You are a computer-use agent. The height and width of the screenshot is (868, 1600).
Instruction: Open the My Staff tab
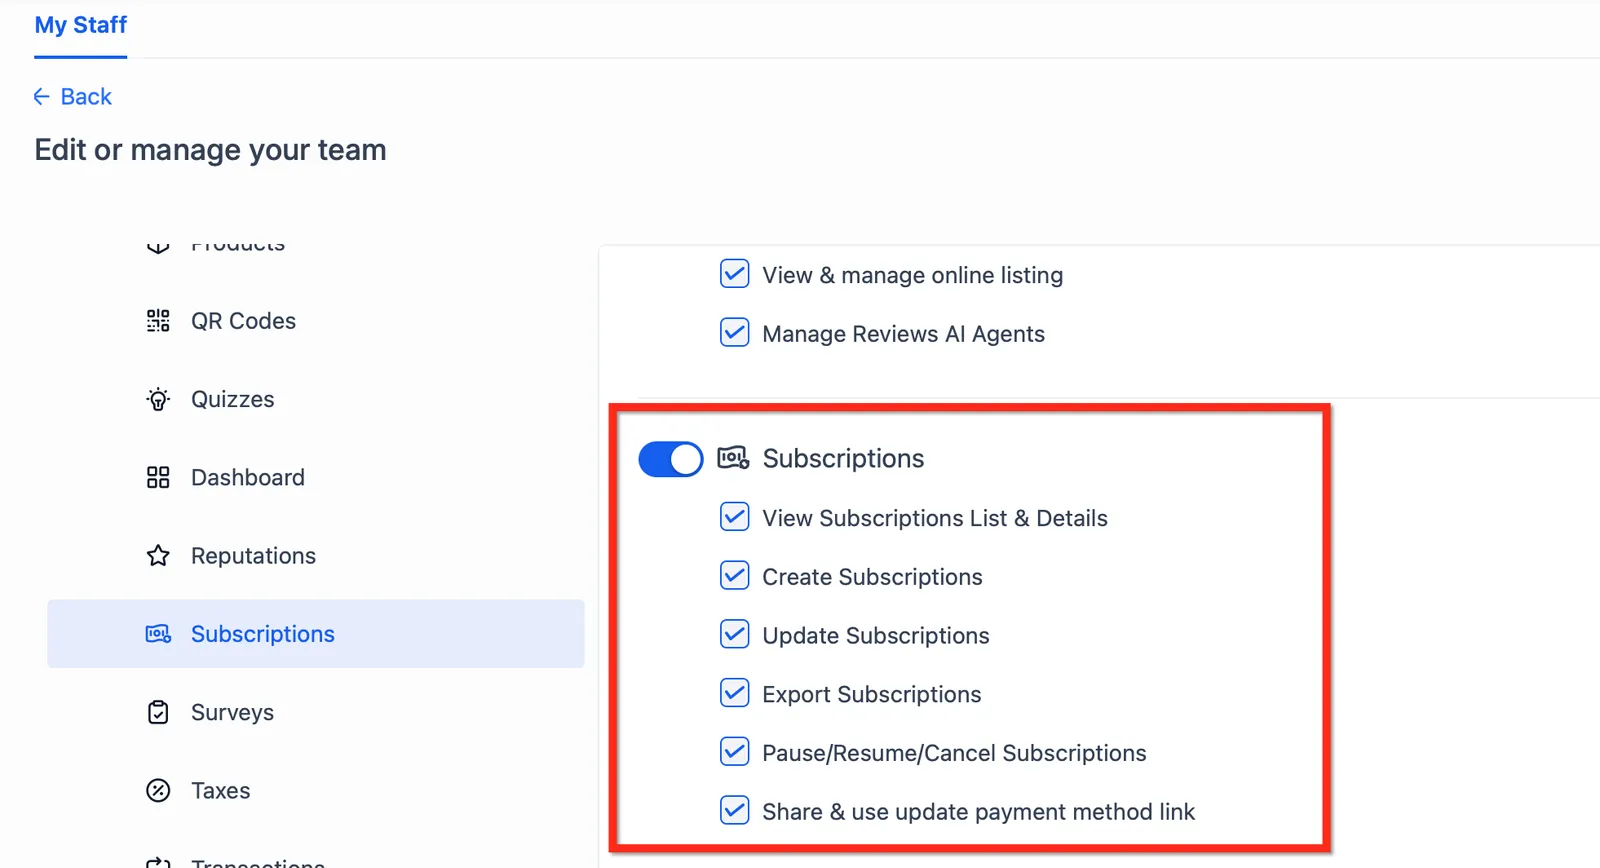click(81, 25)
